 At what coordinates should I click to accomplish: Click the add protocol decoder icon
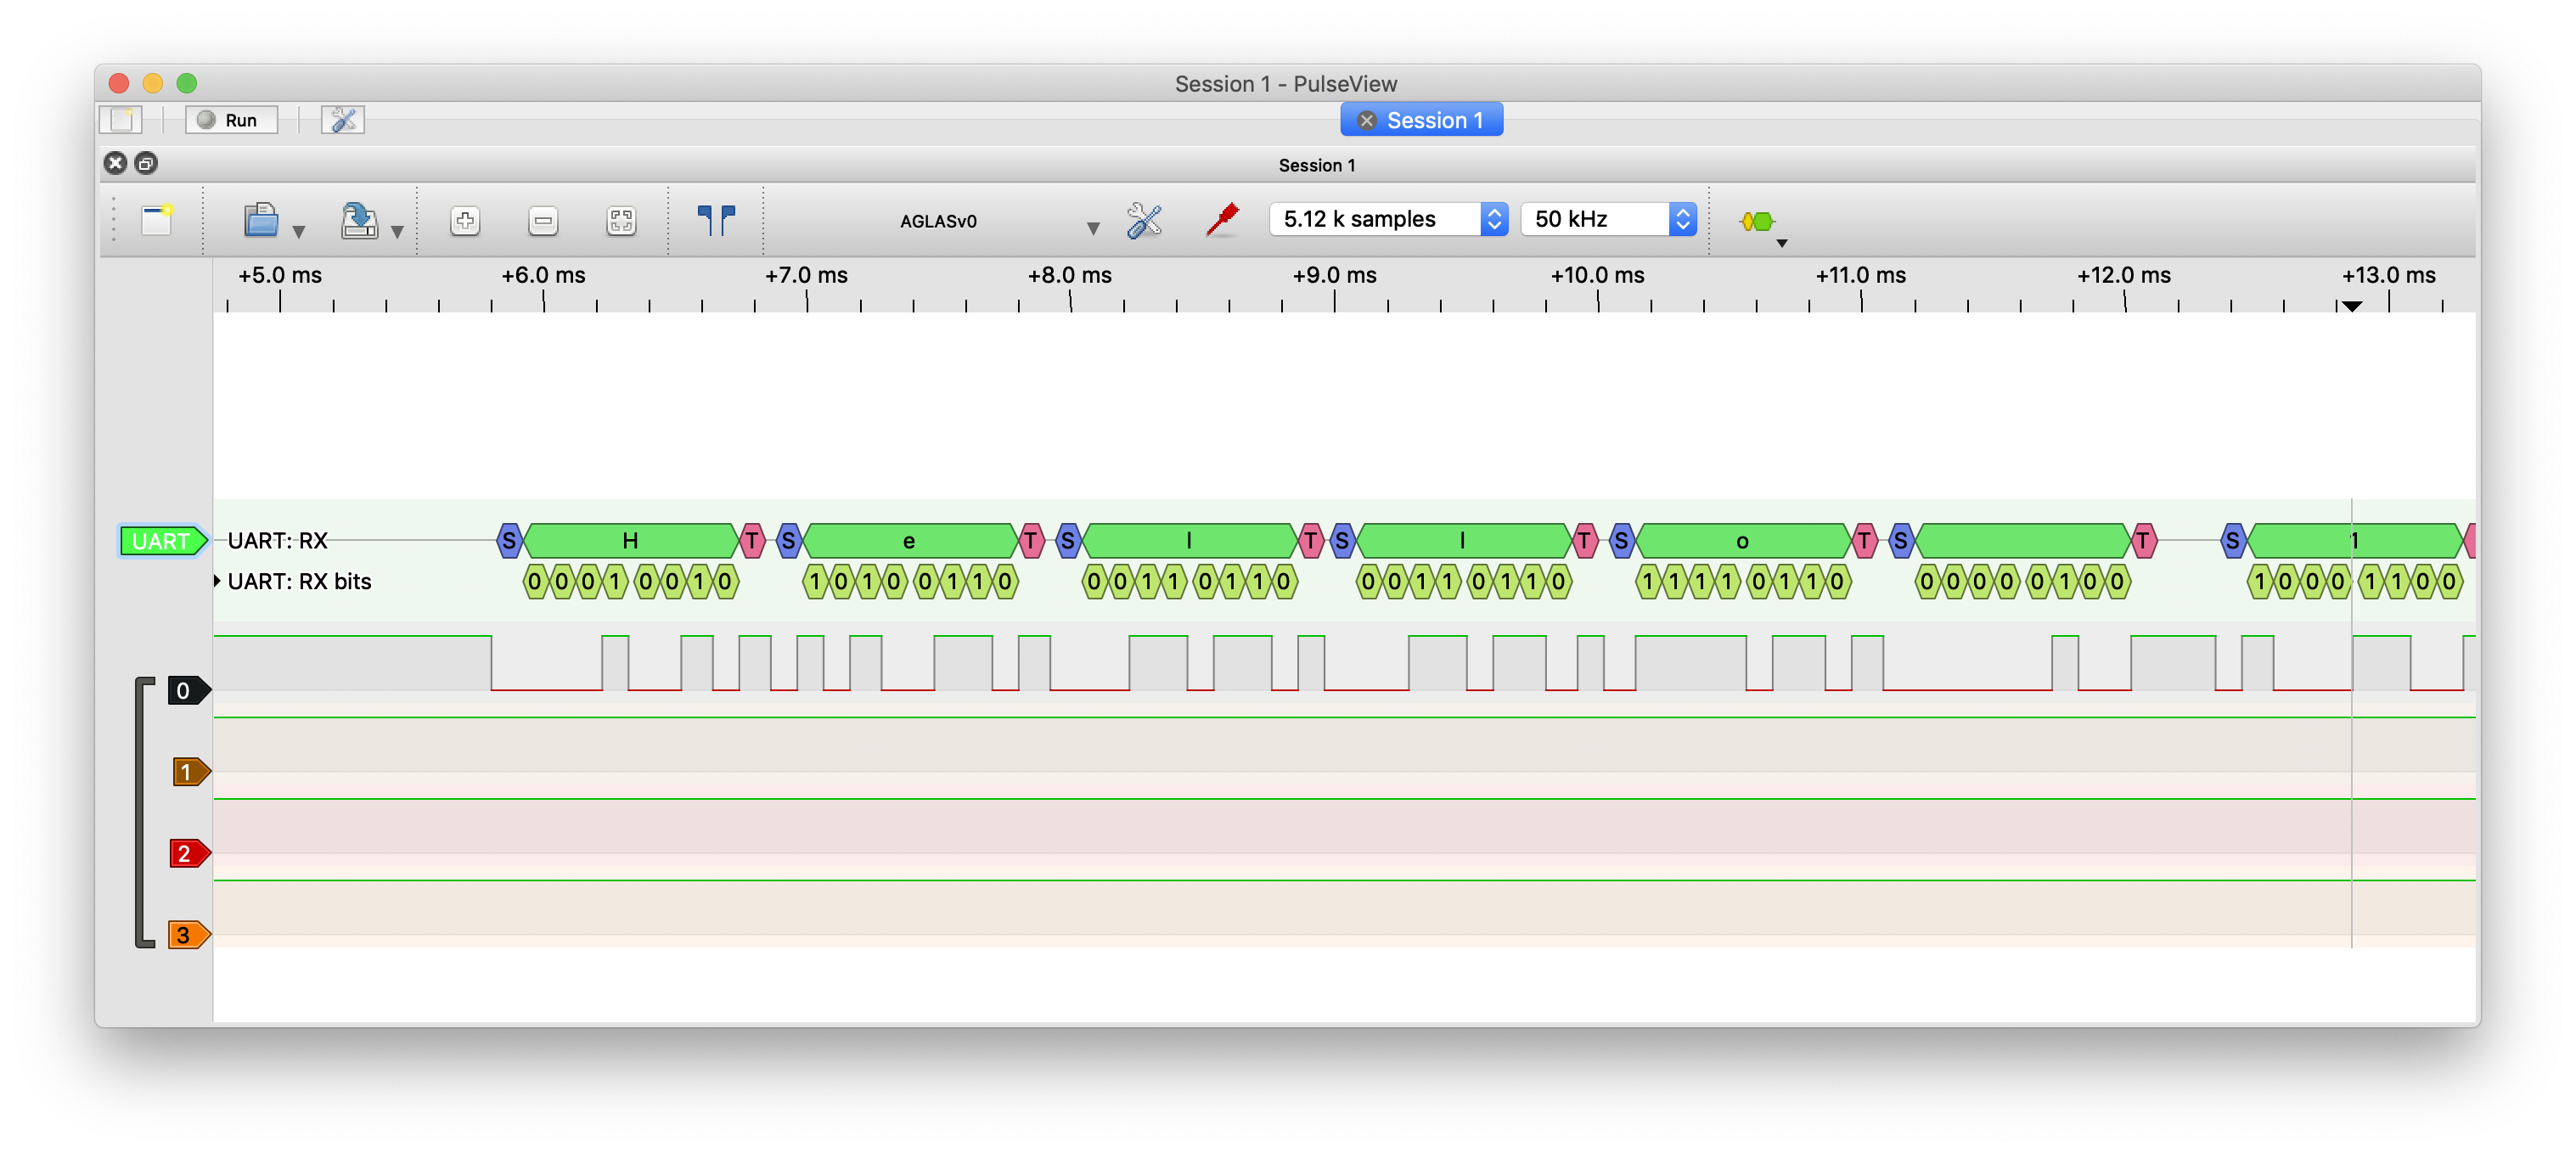pos(1757,221)
